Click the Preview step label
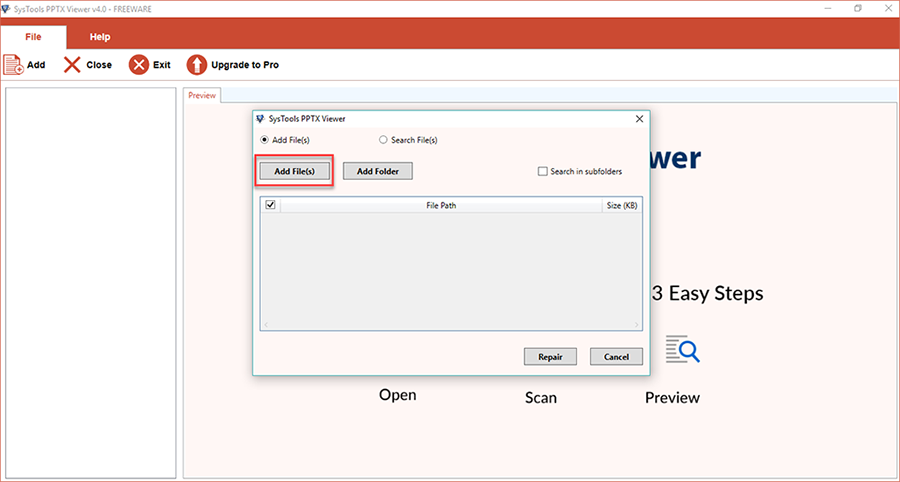Screen dimensions: 900x482 [673, 397]
